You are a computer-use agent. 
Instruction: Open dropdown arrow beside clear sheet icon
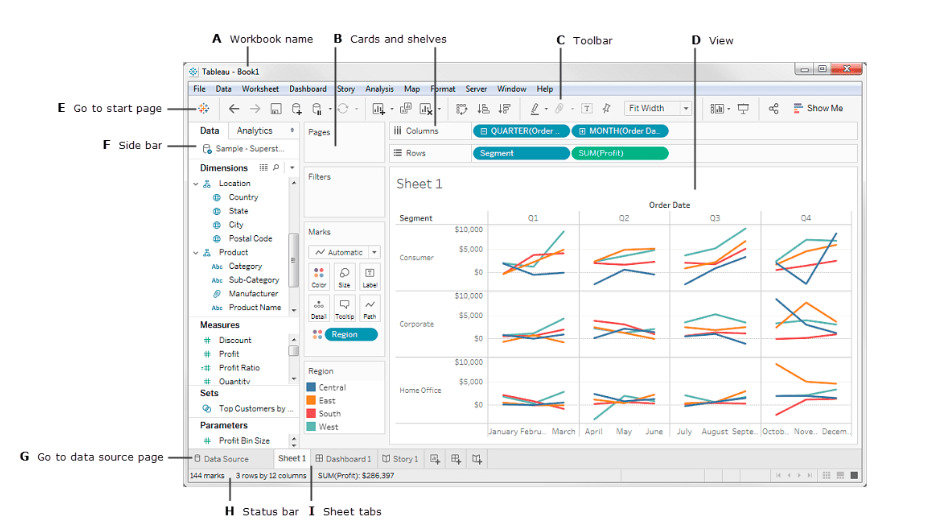coord(439,109)
